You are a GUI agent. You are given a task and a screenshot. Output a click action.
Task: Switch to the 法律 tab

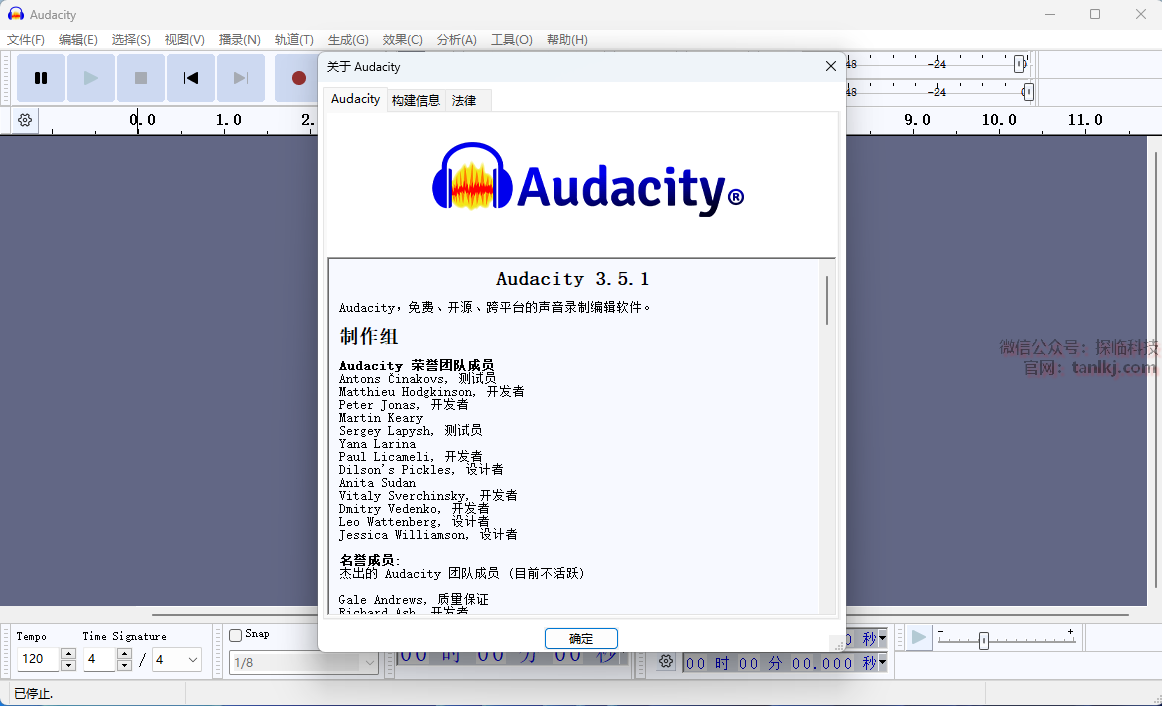tap(464, 100)
